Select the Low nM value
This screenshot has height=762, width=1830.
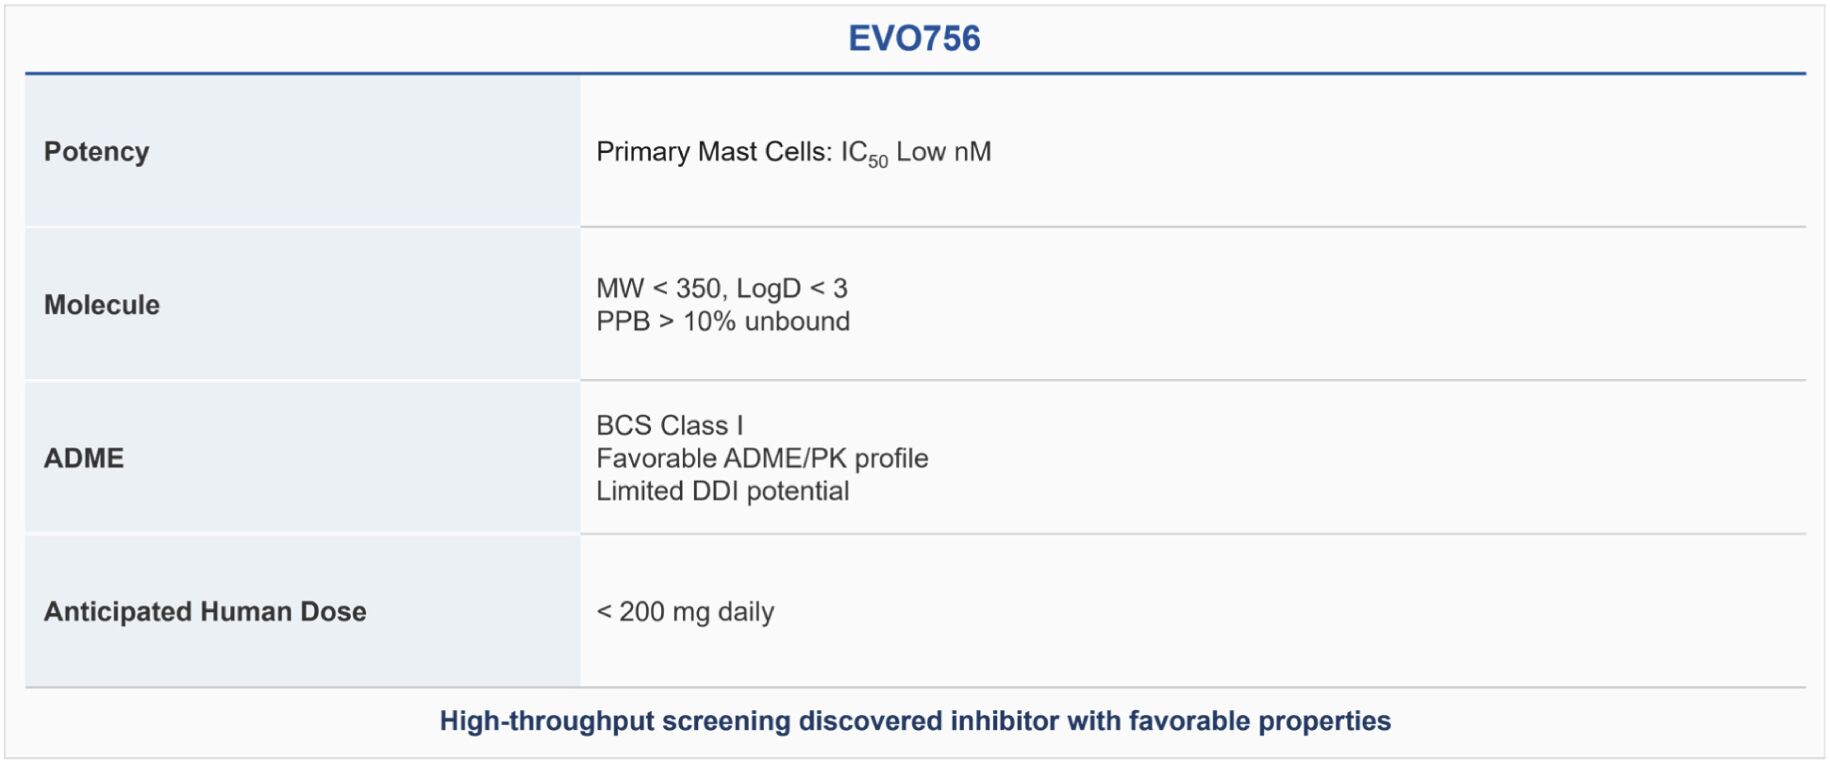click(x=943, y=152)
